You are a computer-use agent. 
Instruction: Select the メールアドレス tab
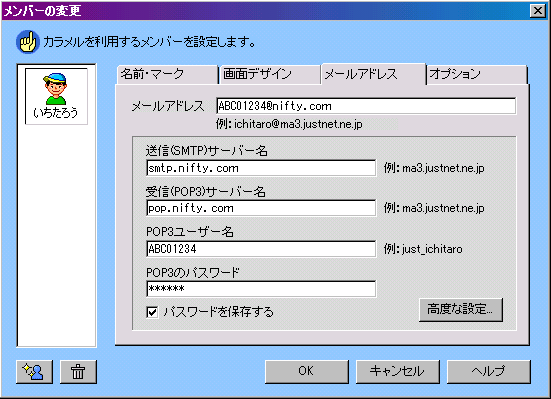373,74
